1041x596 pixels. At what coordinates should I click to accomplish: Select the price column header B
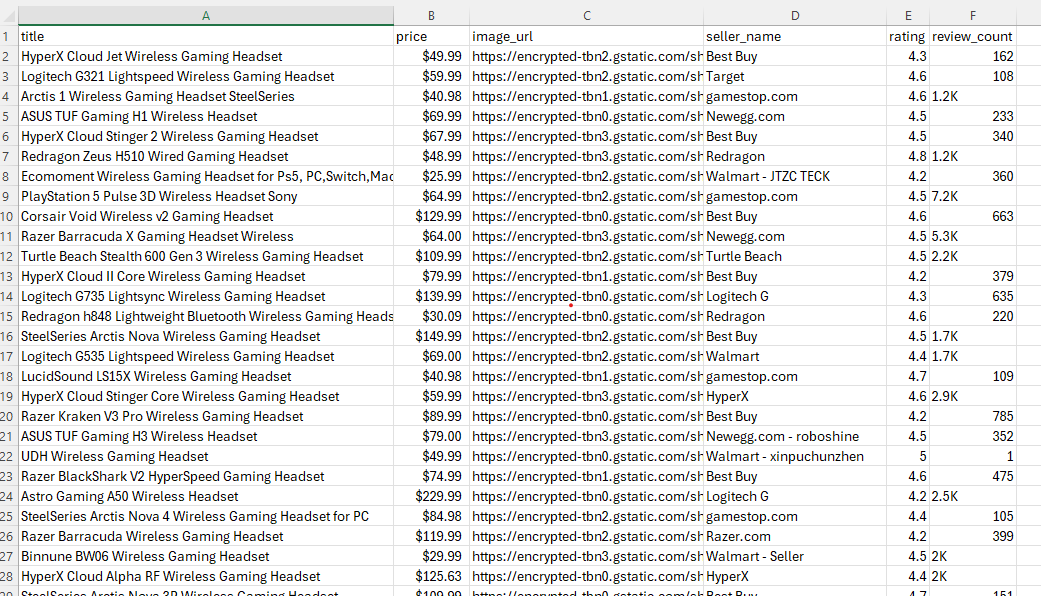coord(431,16)
